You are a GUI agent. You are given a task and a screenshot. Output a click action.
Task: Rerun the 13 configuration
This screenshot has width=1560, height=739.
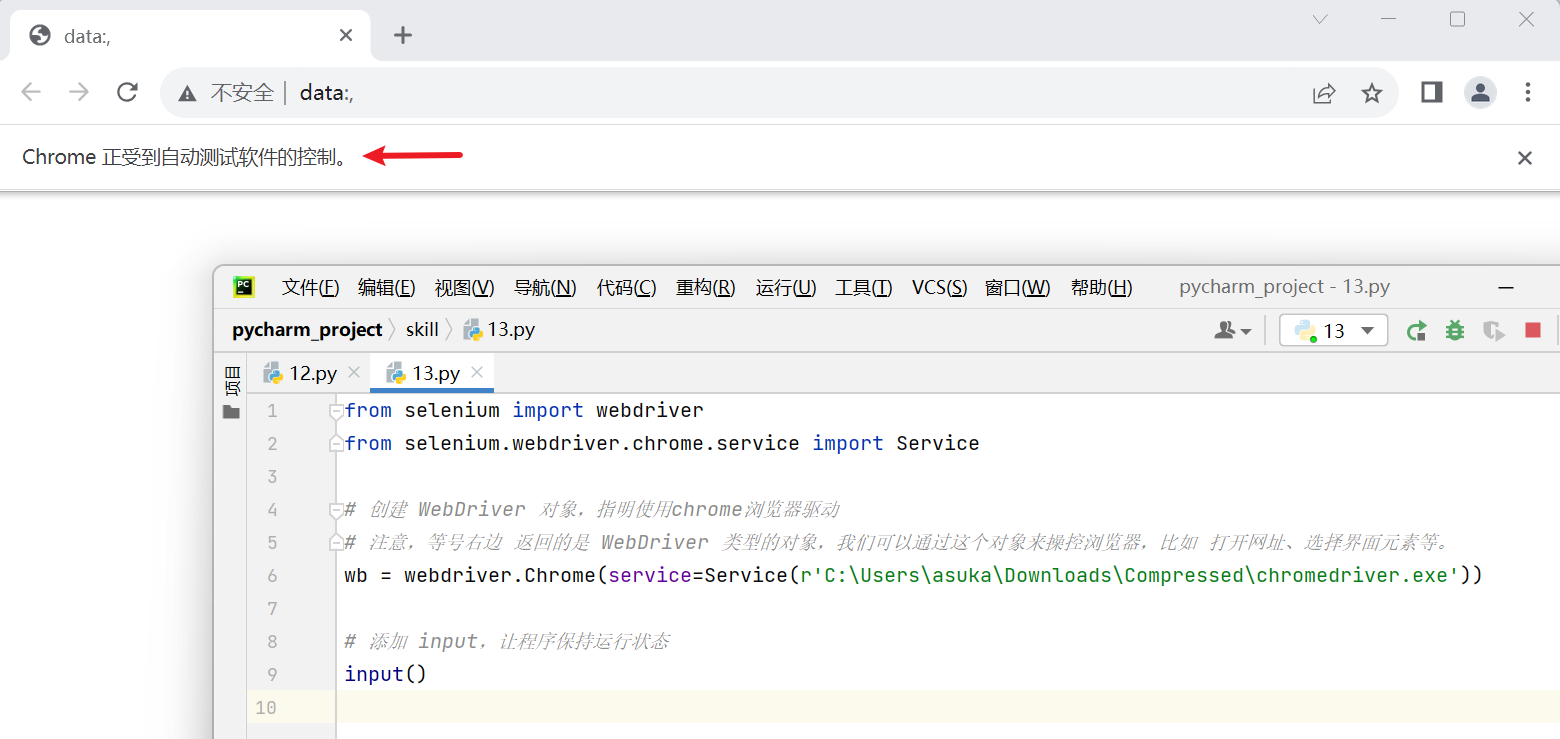[x=1416, y=331]
